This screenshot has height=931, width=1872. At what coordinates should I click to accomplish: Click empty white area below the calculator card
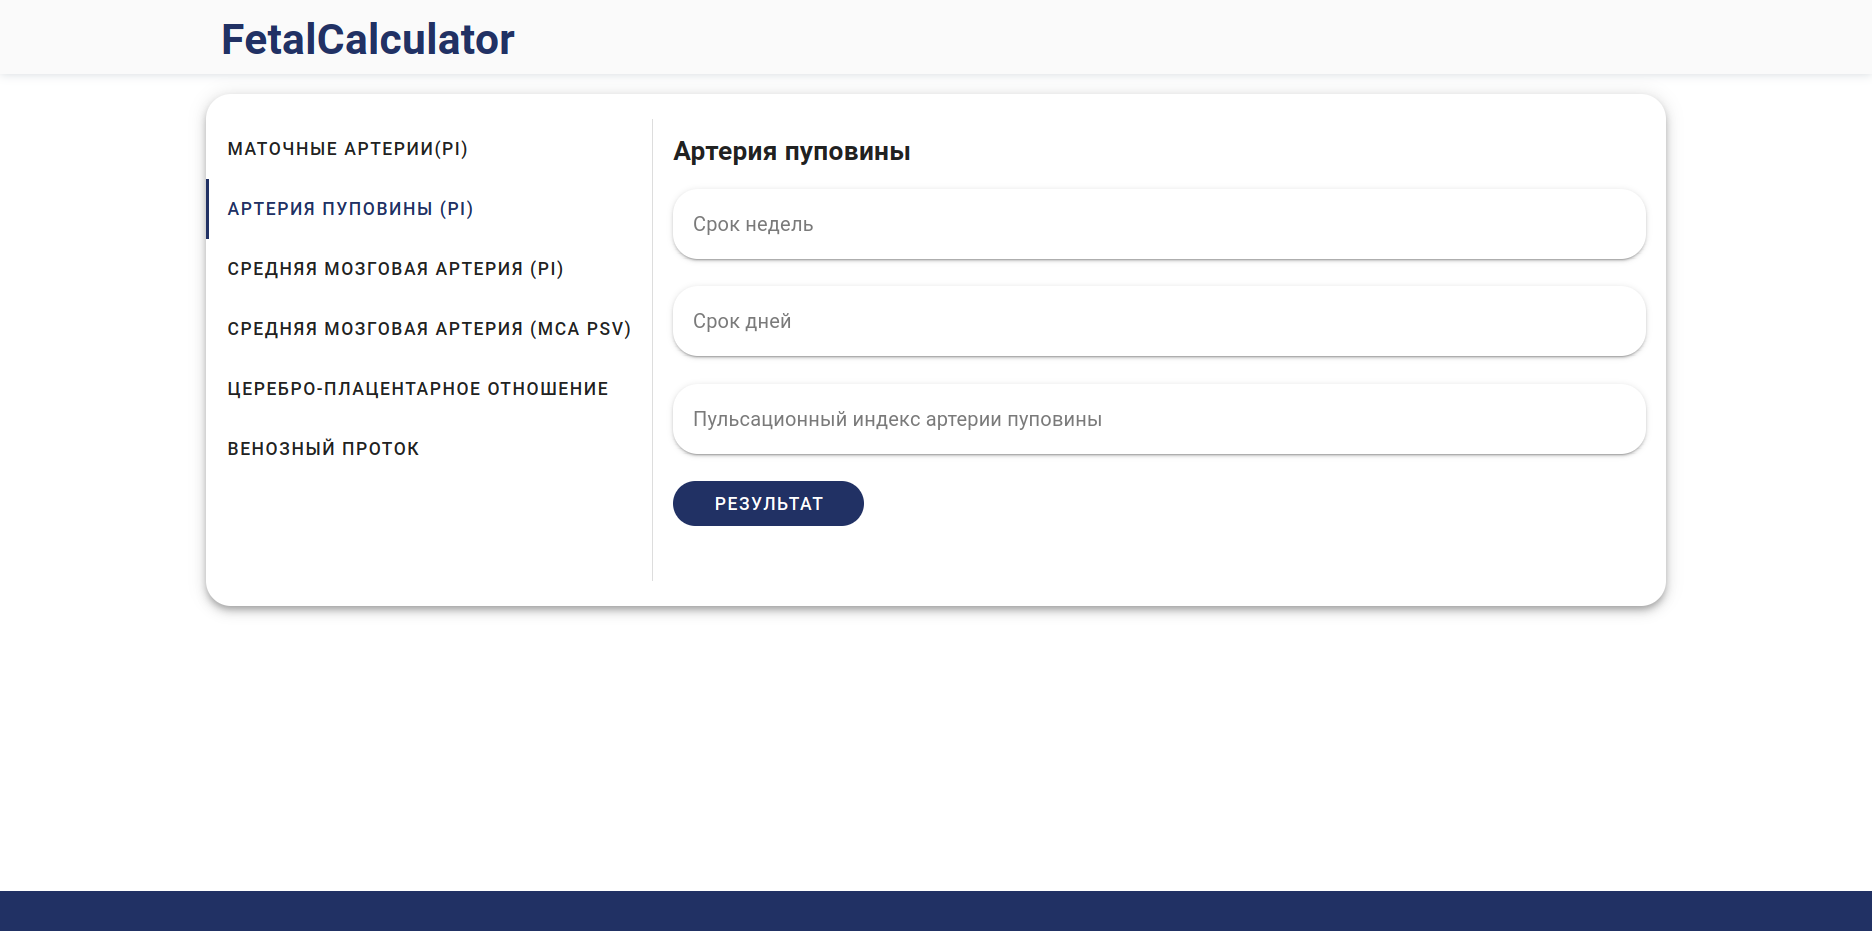click(936, 750)
